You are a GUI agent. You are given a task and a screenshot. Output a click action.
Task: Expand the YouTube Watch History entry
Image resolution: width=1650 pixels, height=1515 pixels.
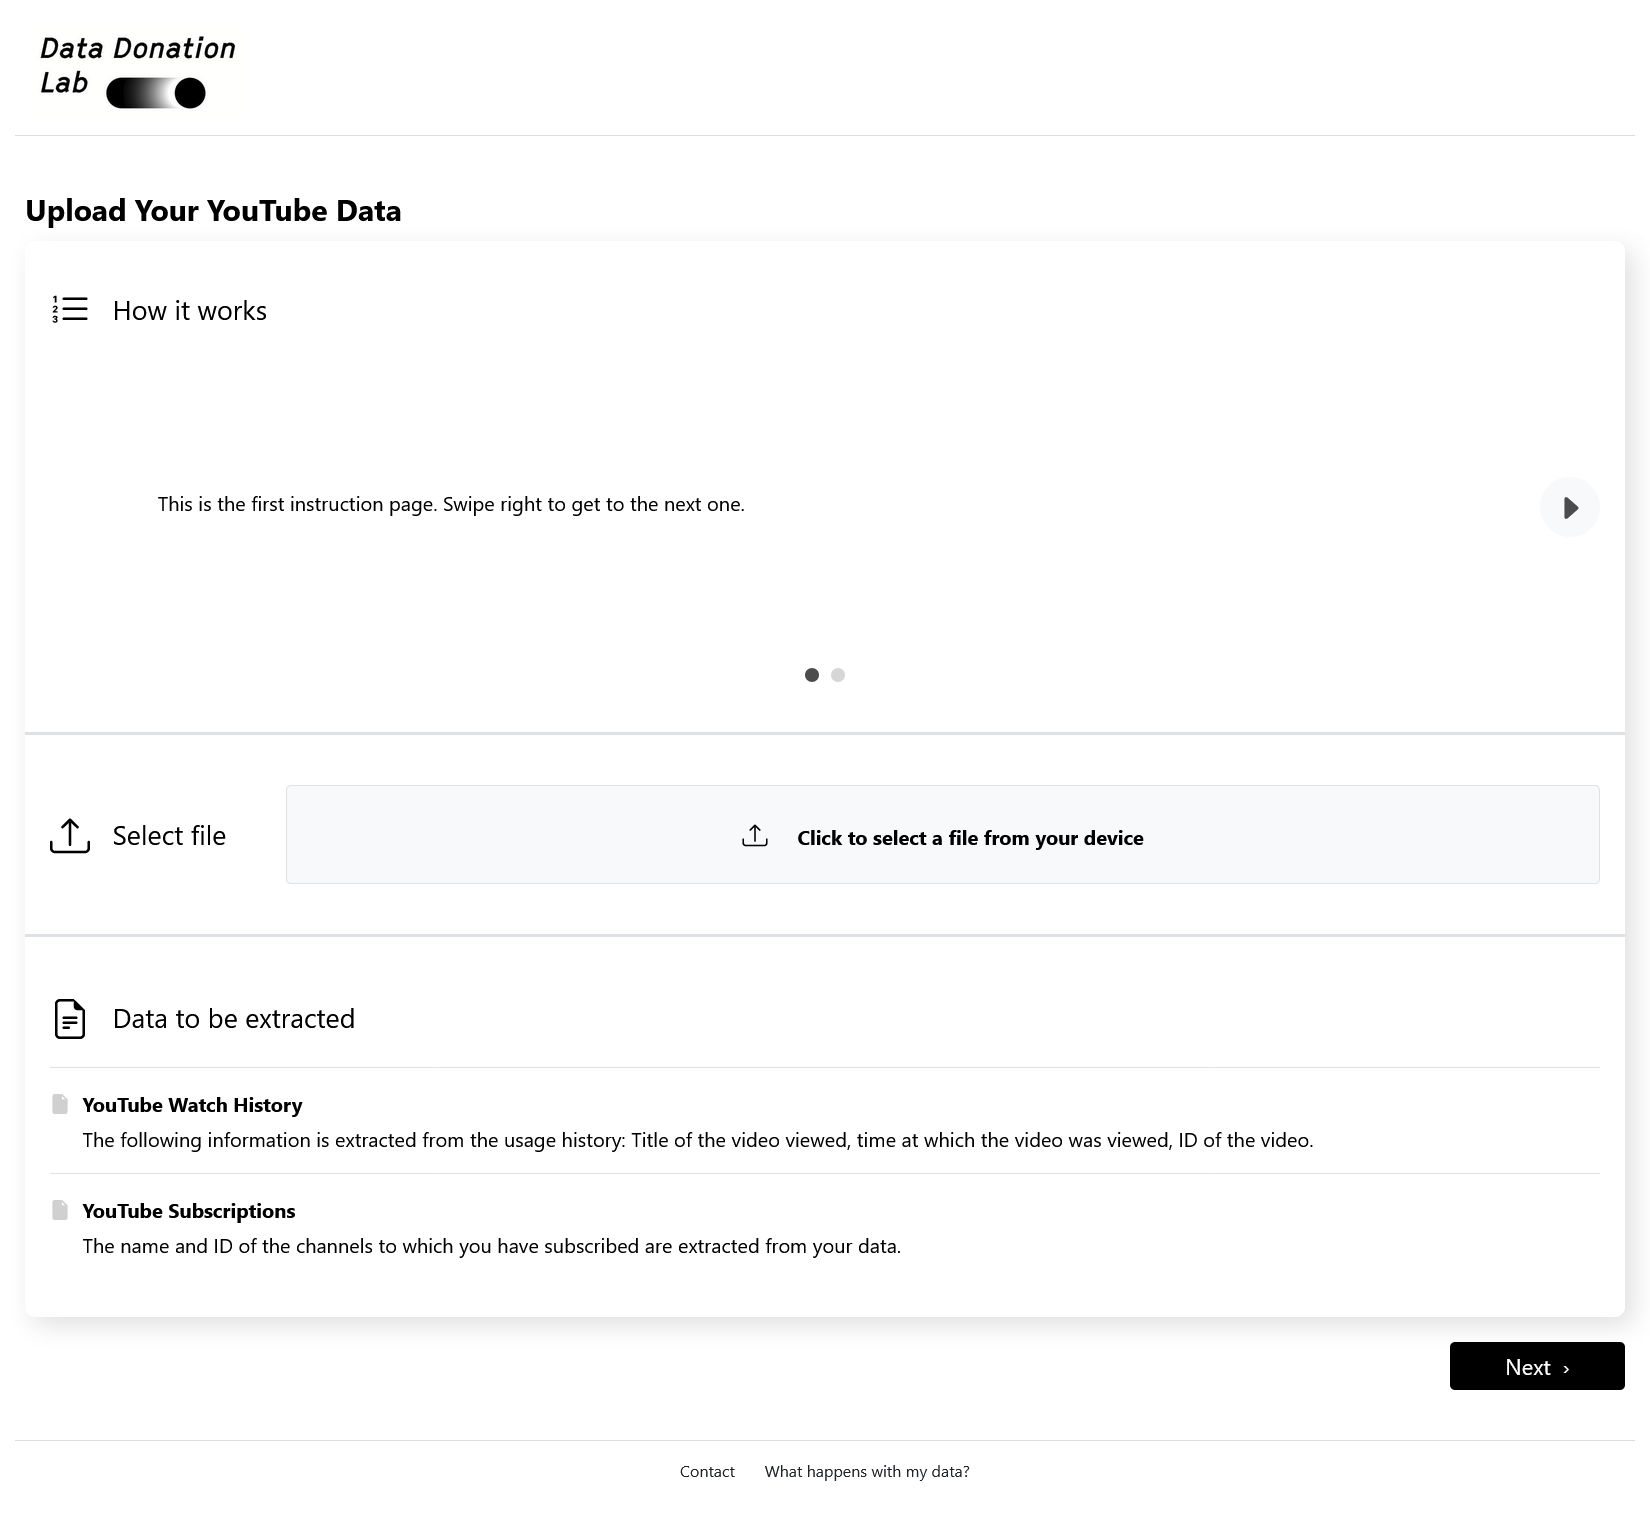(191, 1104)
